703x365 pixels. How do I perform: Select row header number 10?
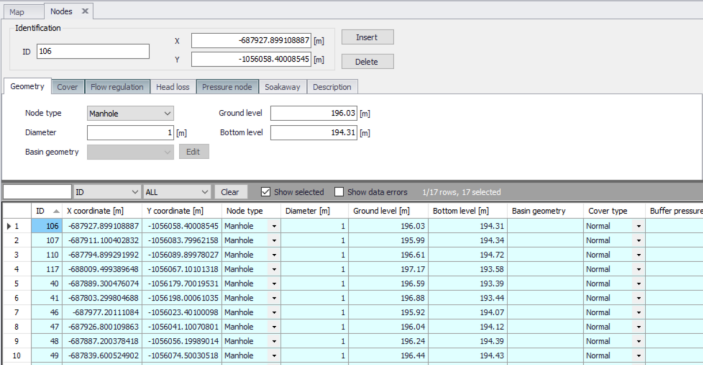pyautogui.click(x=17, y=356)
